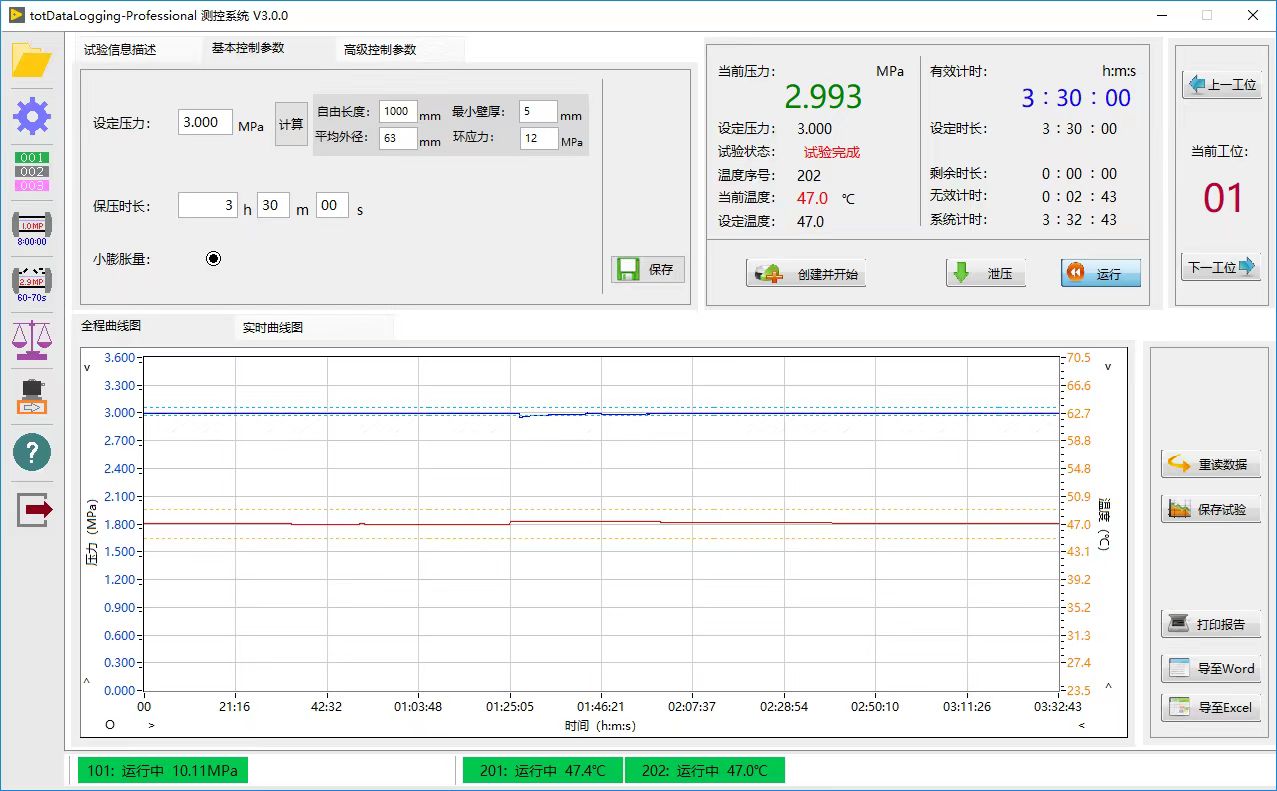Click the 无效计时 value 0 : 02 : 43
The image size is (1277, 791).
1079,196
